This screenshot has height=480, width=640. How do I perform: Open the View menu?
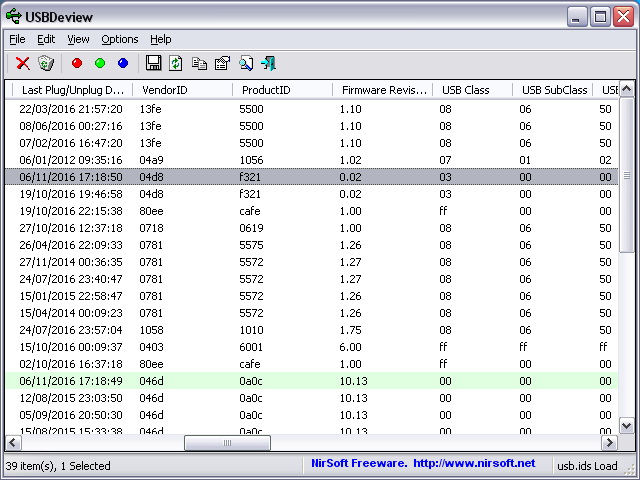78,39
